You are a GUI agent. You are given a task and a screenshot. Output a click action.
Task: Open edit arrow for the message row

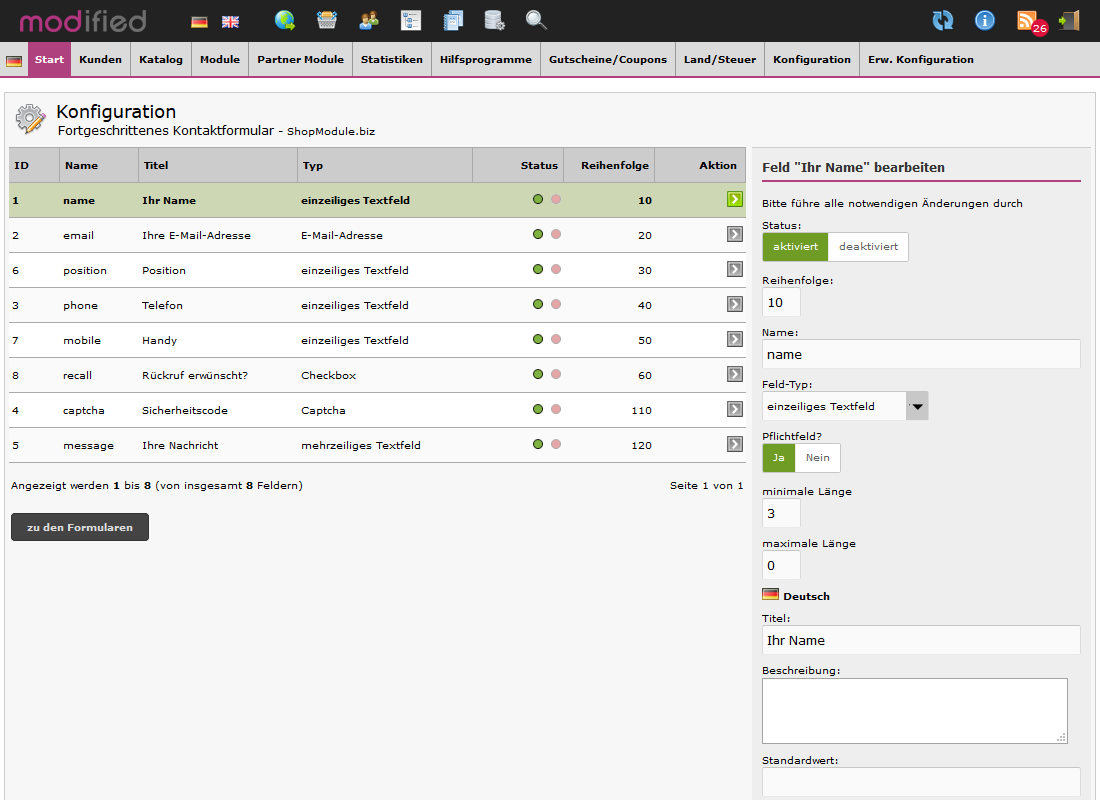point(735,444)
